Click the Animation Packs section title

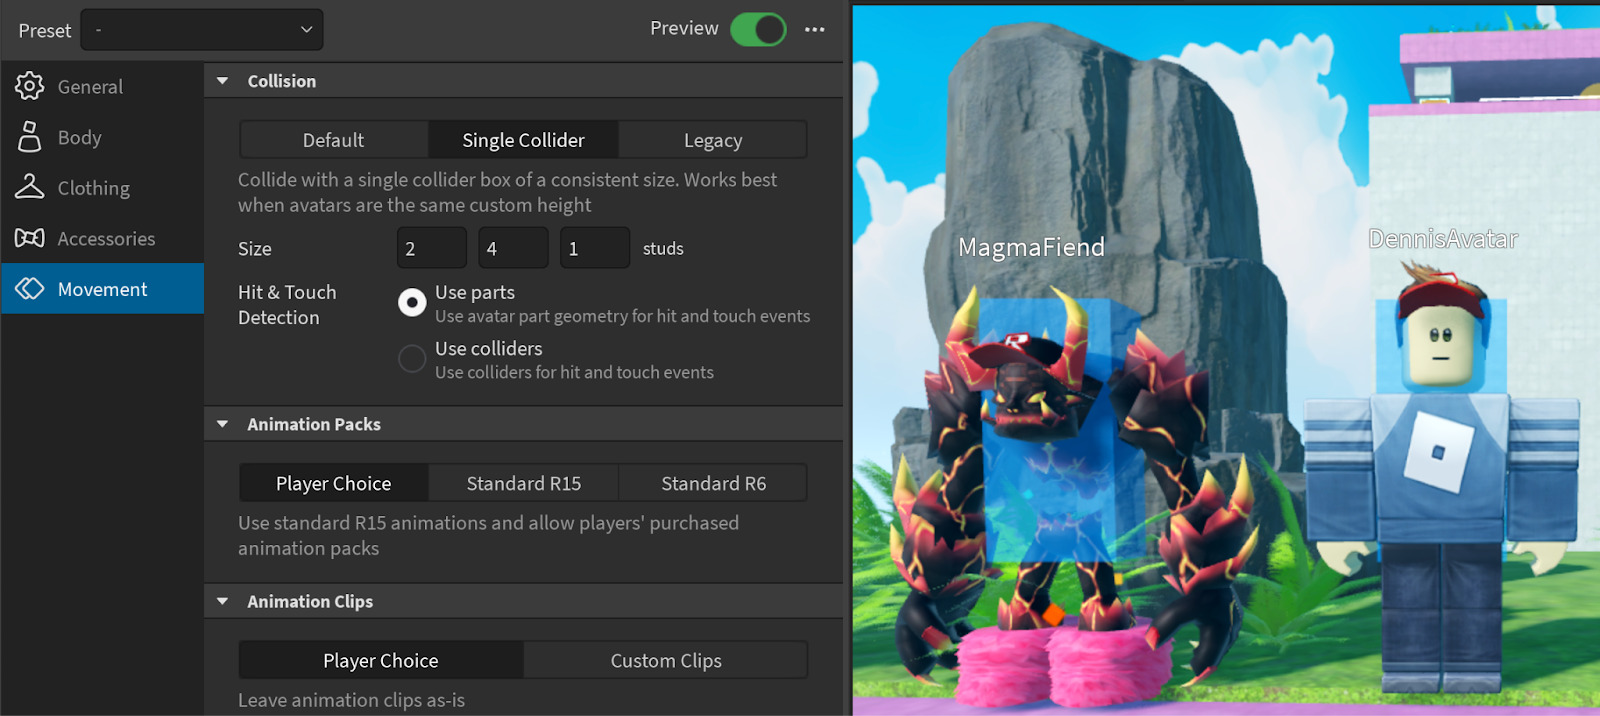click(314, 424)
